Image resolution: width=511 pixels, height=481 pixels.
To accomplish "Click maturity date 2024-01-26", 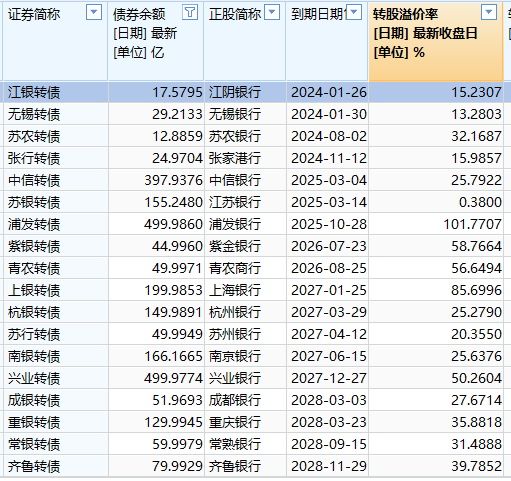I will (x=328, y=92).
